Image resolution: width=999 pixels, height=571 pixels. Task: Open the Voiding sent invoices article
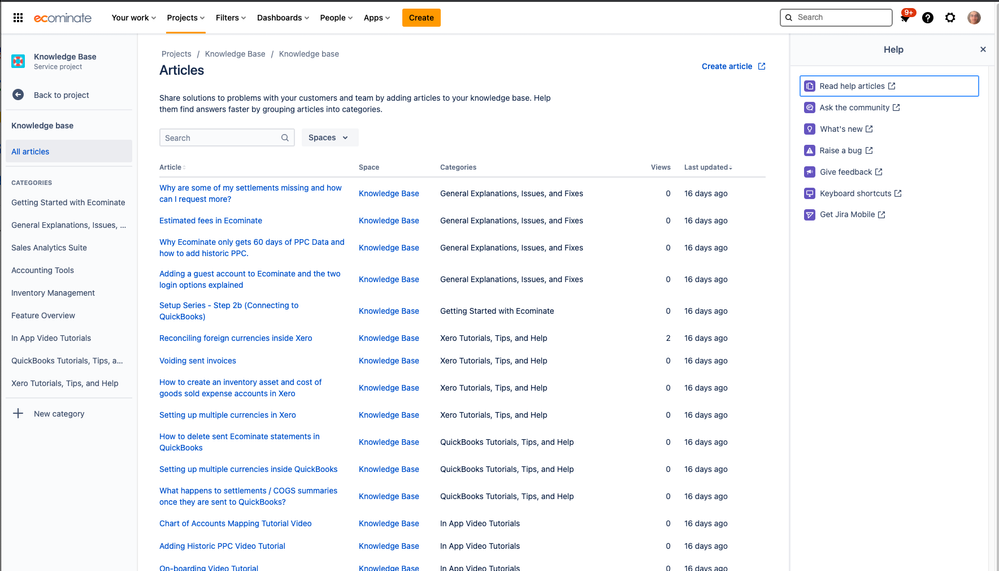(x=198, y=361)
